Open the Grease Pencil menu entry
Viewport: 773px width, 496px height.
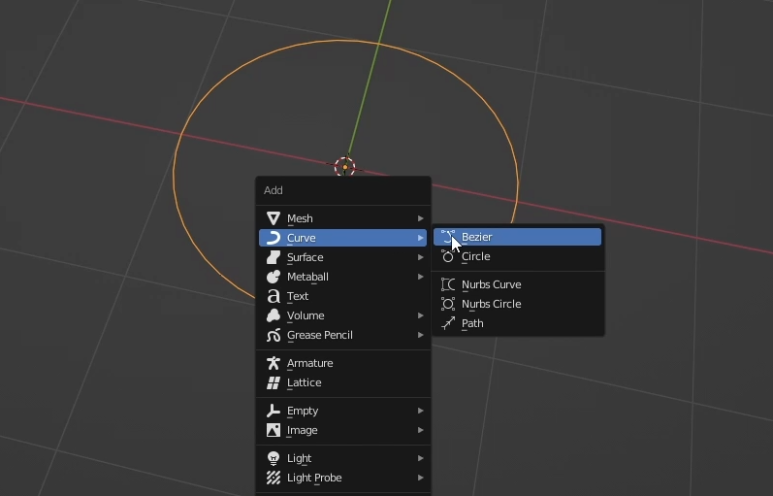click(343, 335)
